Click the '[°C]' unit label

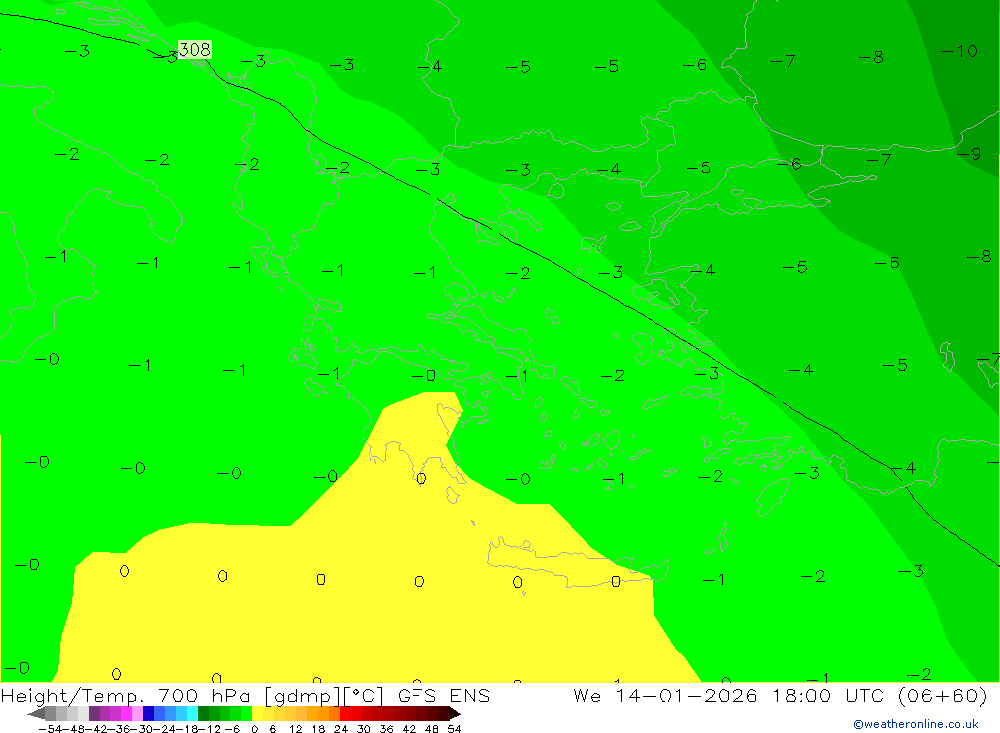point(364,696)
